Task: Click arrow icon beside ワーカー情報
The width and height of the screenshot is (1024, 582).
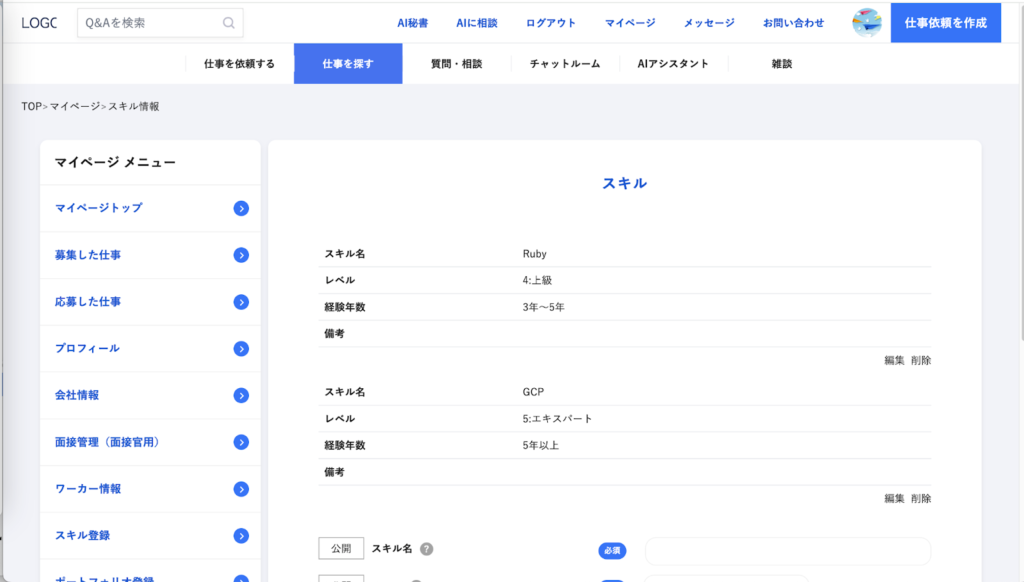Action: tap(241, 489)
